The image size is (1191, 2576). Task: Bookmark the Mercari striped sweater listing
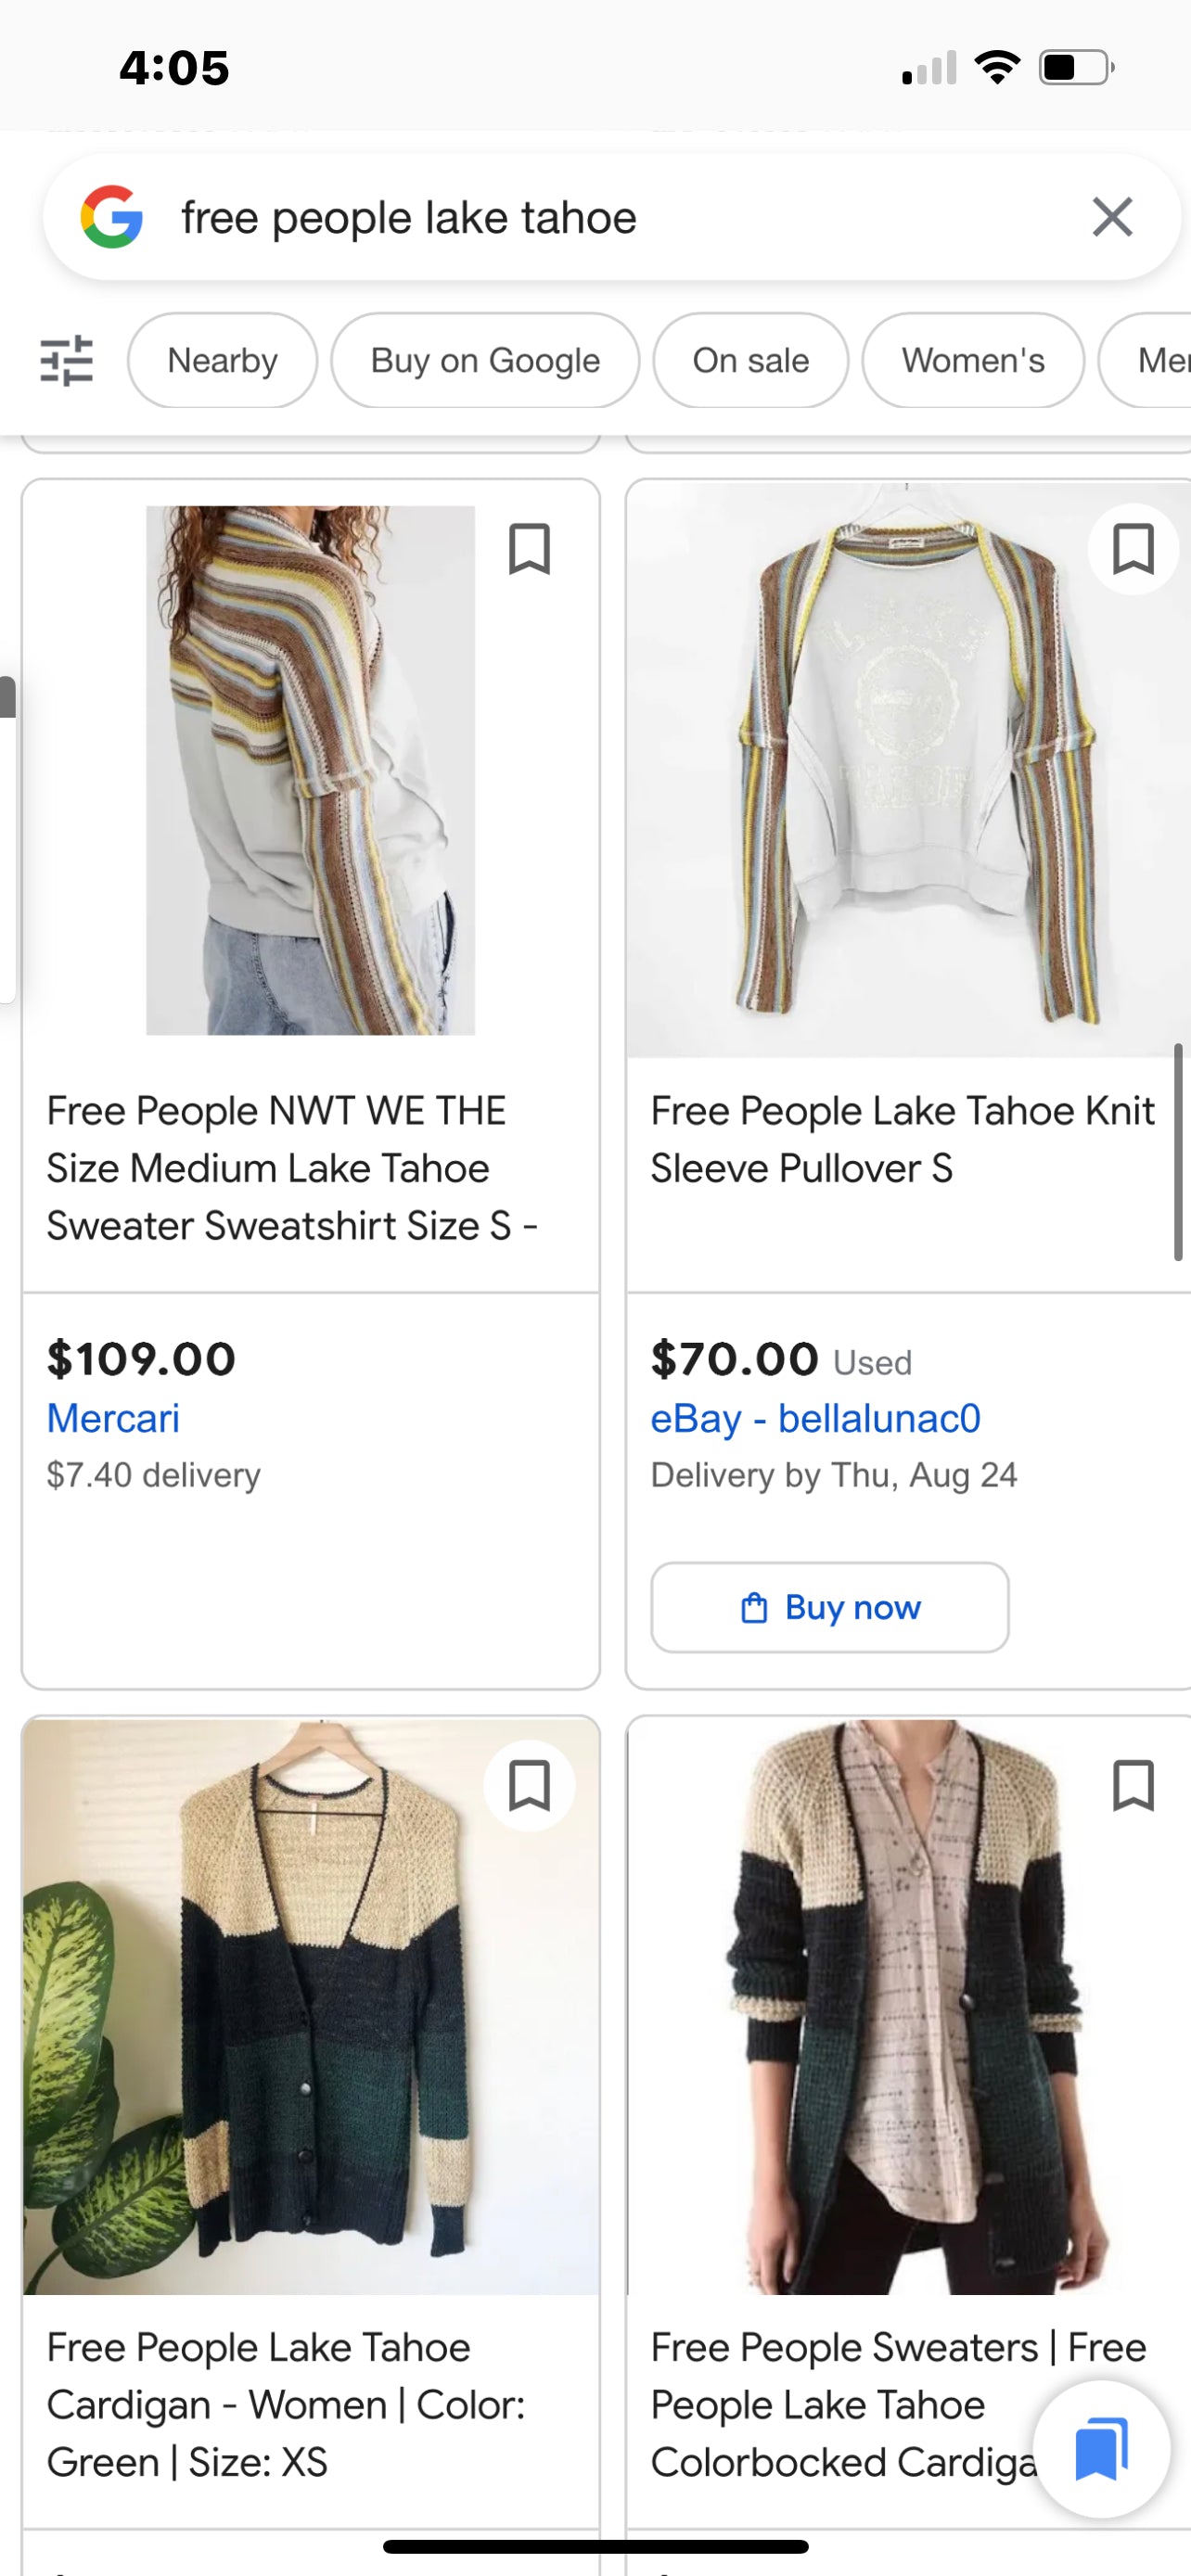pyautogui.click(x=529, y=549)
